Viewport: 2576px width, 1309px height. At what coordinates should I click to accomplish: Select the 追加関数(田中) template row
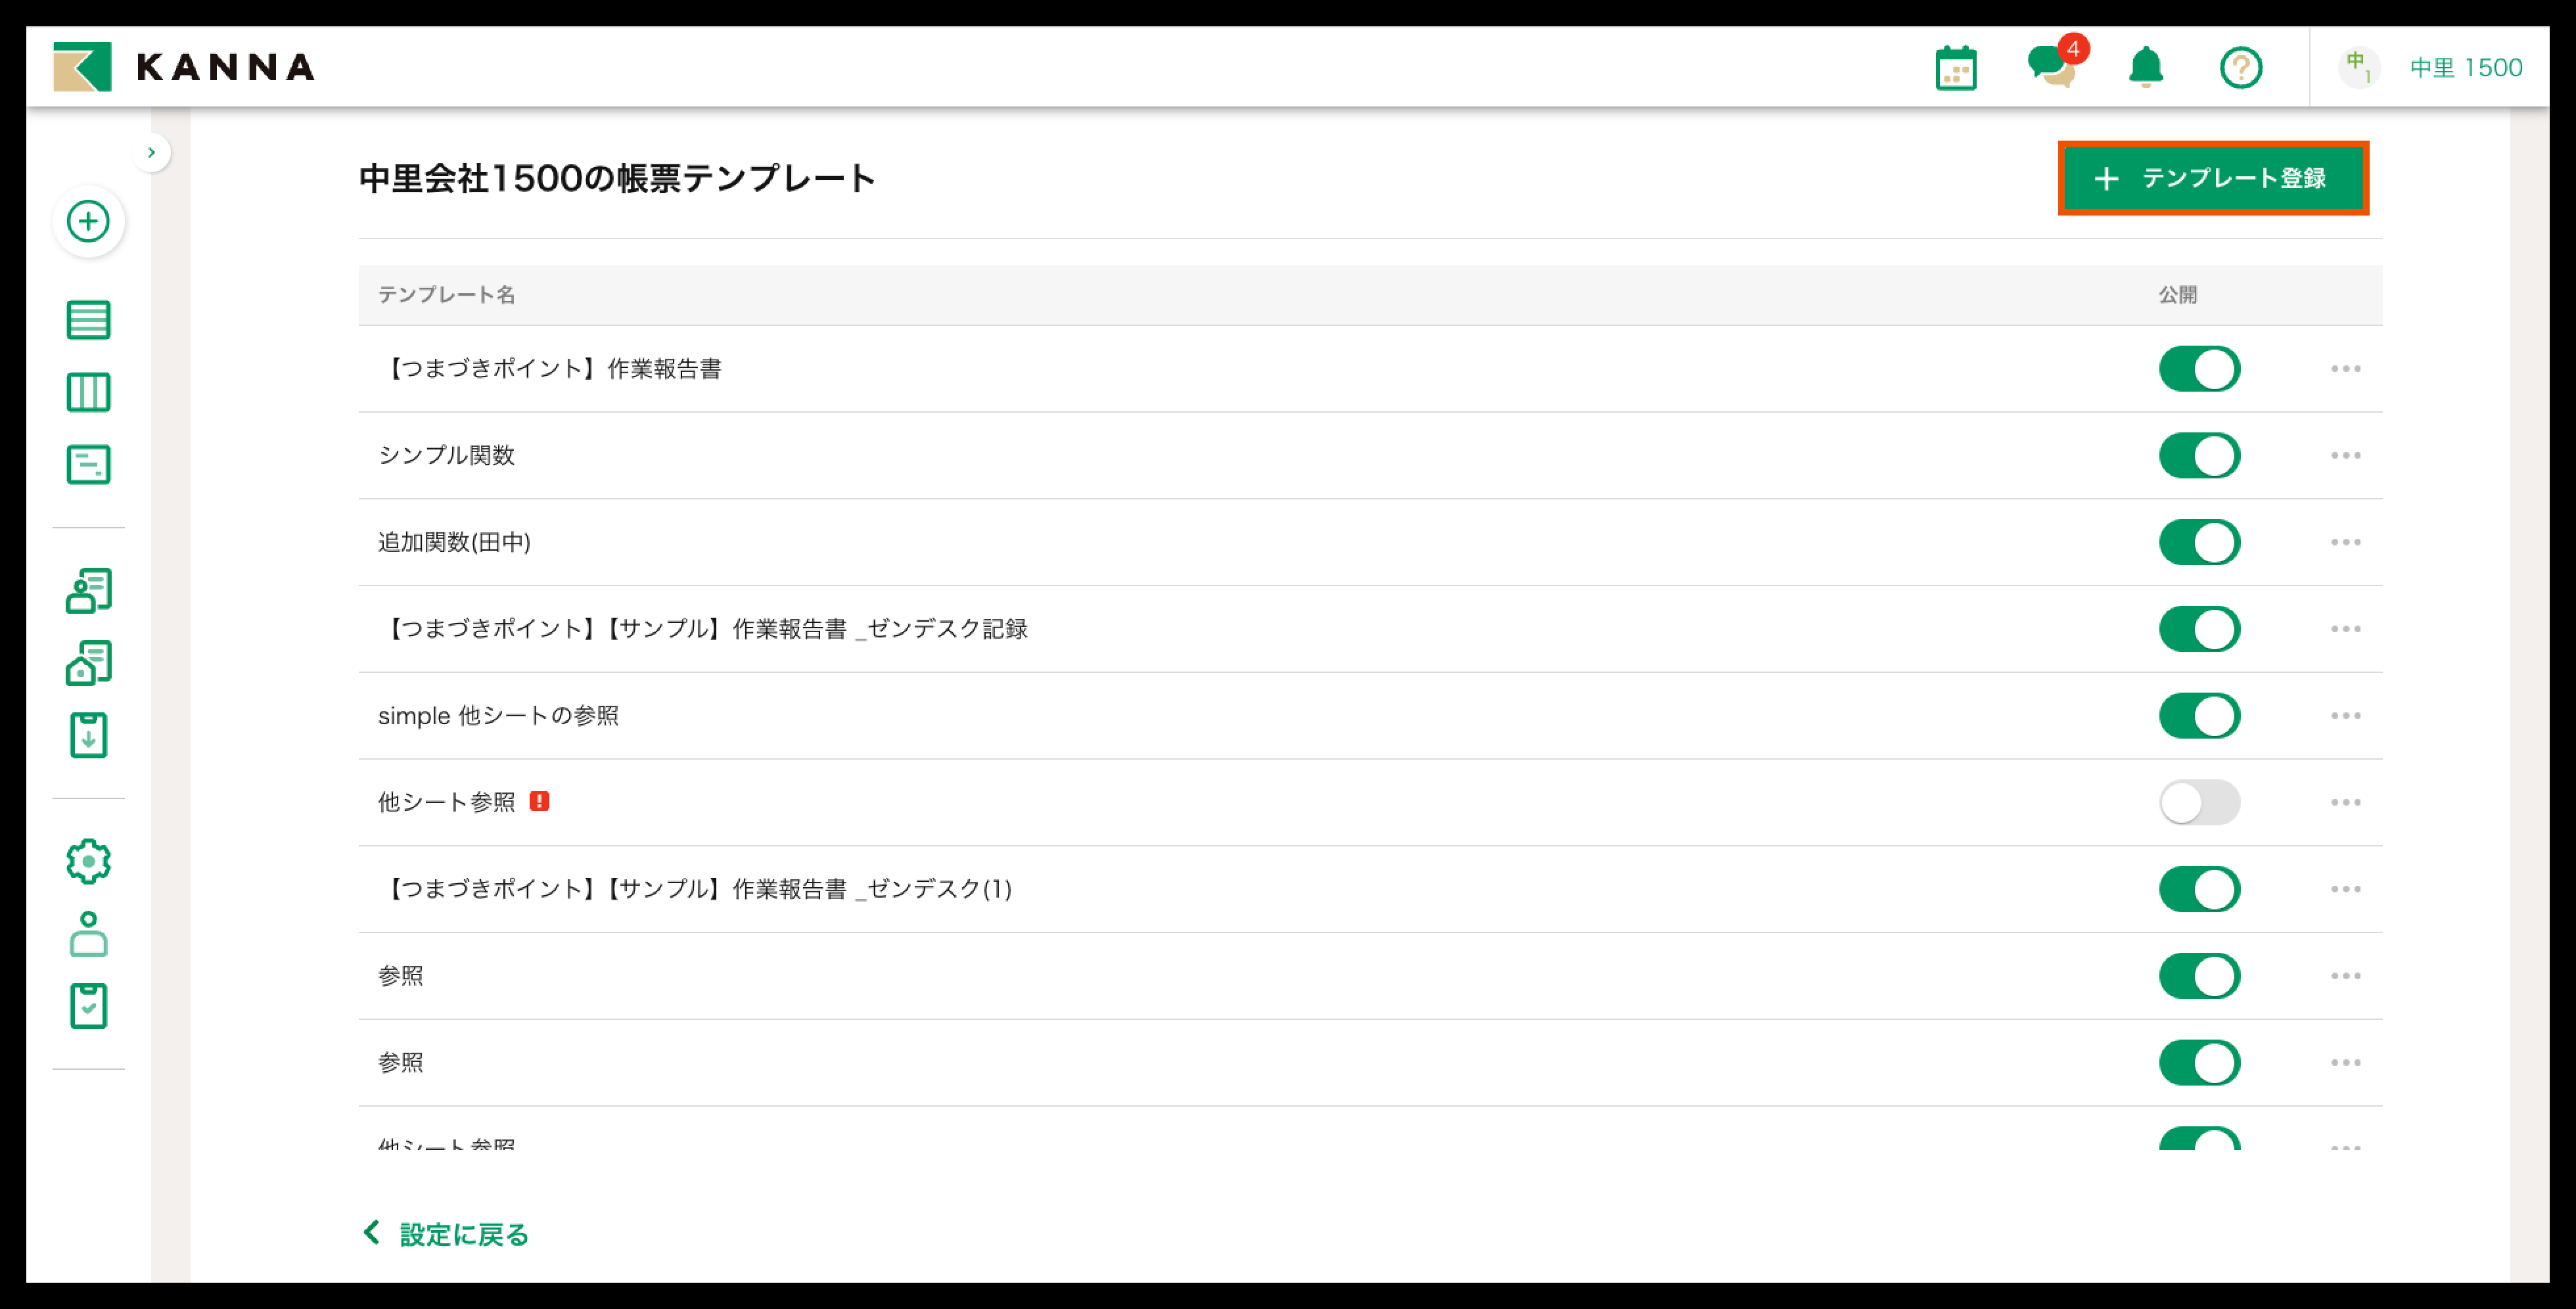tap(454, 543)
